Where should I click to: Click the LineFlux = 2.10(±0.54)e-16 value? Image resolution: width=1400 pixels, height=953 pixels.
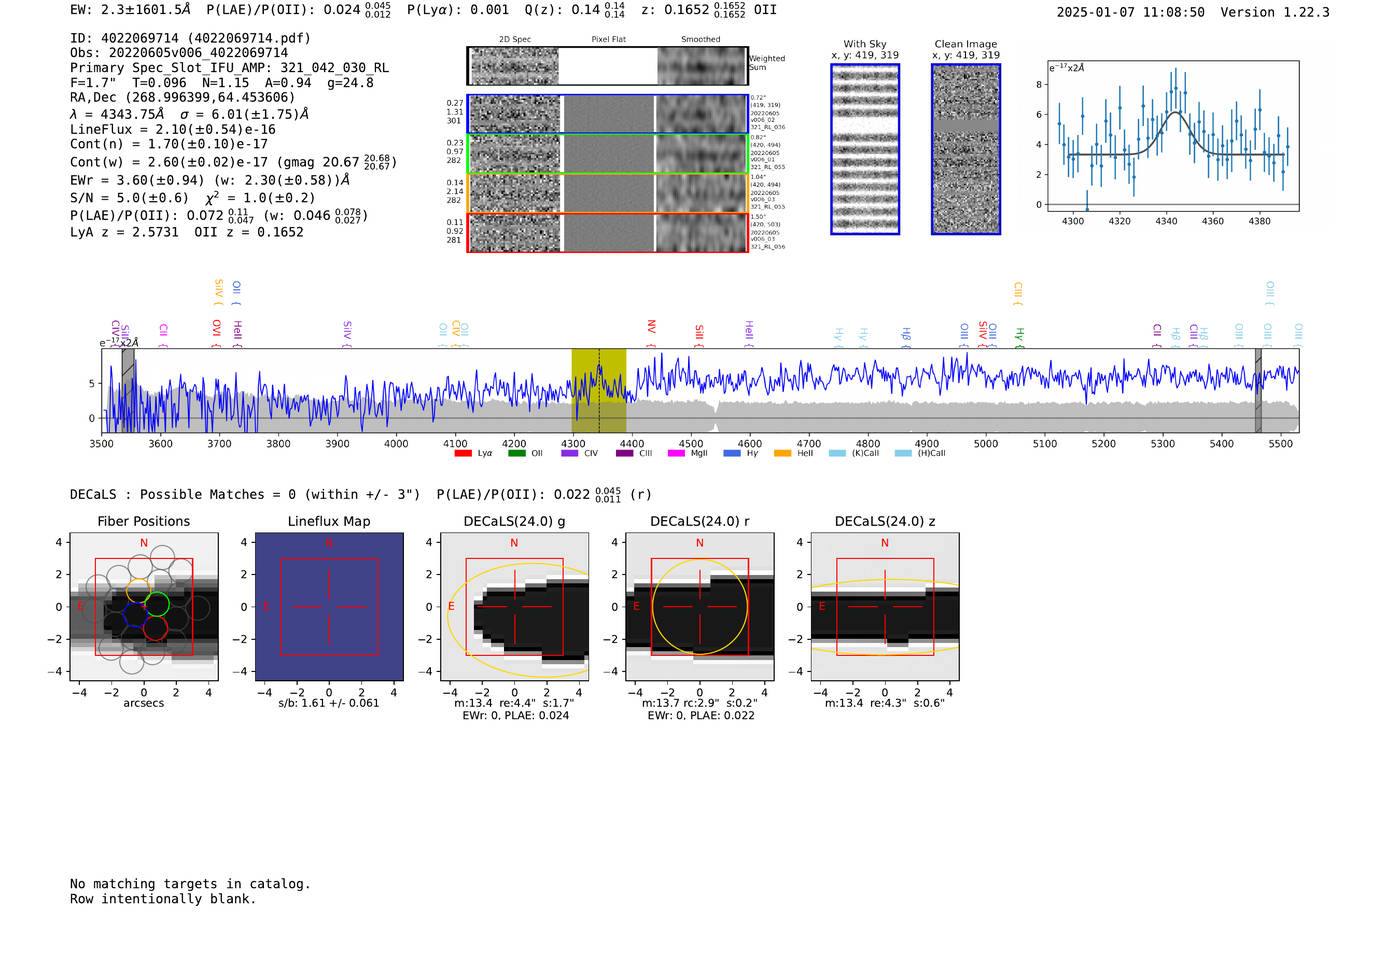pos(173,130)
